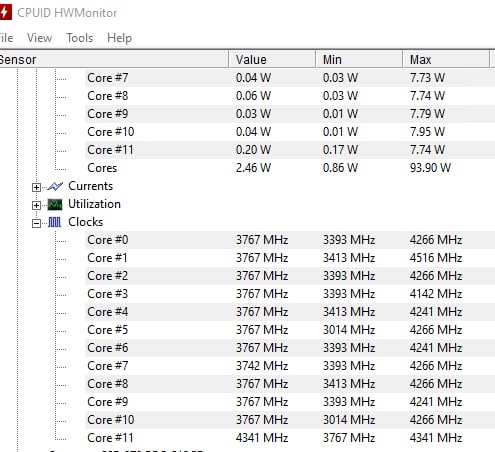Select power row Core #11 at 0.20 W
The image size is (495, 452).
[290, 150]
